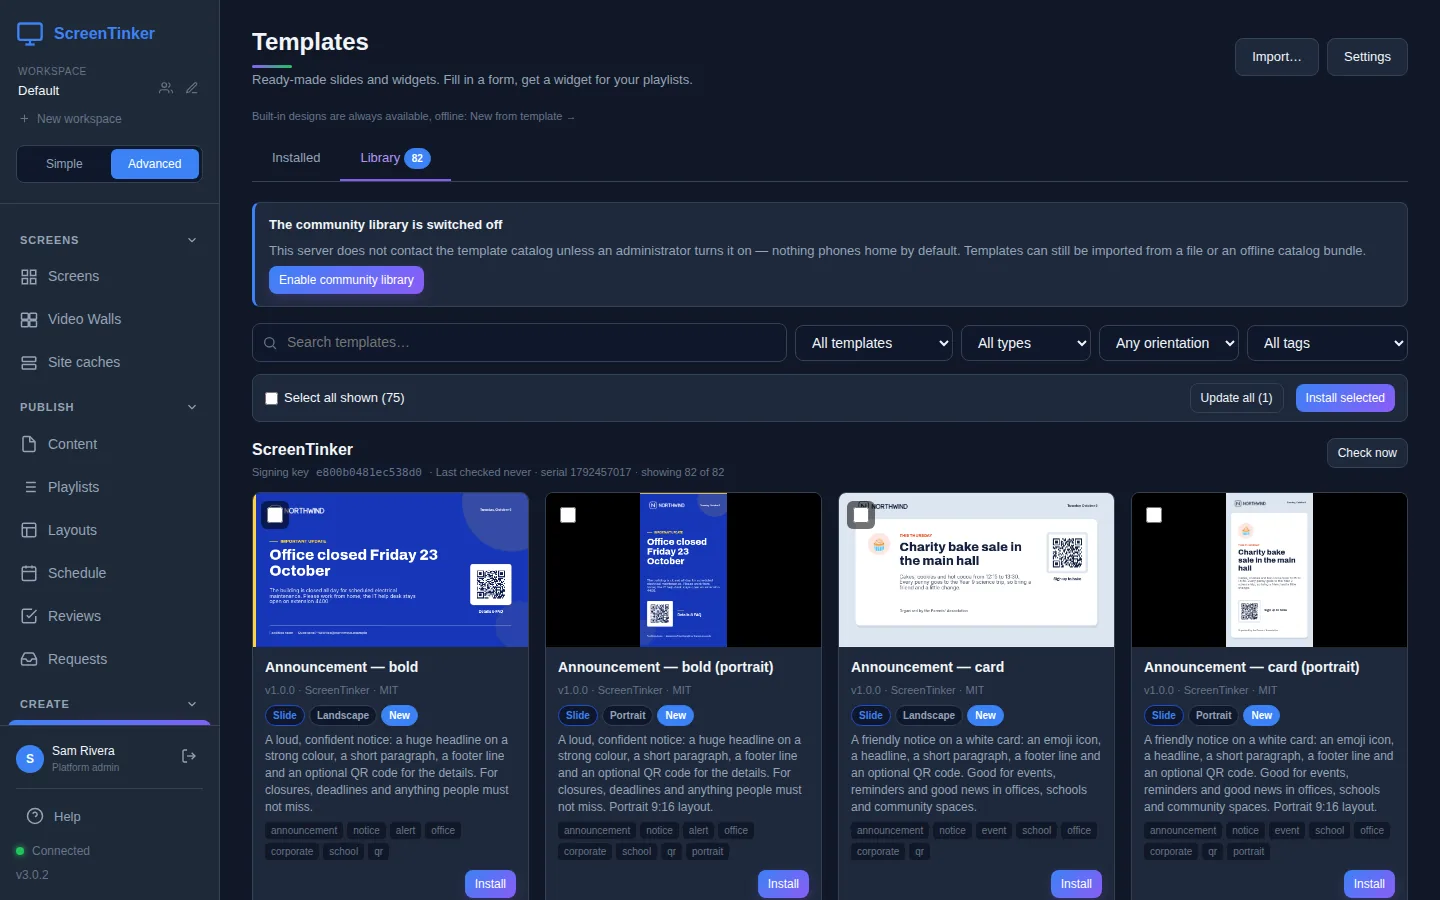Go to Requests in the sidebar
Screen dimensions: 1440x900
110,659
